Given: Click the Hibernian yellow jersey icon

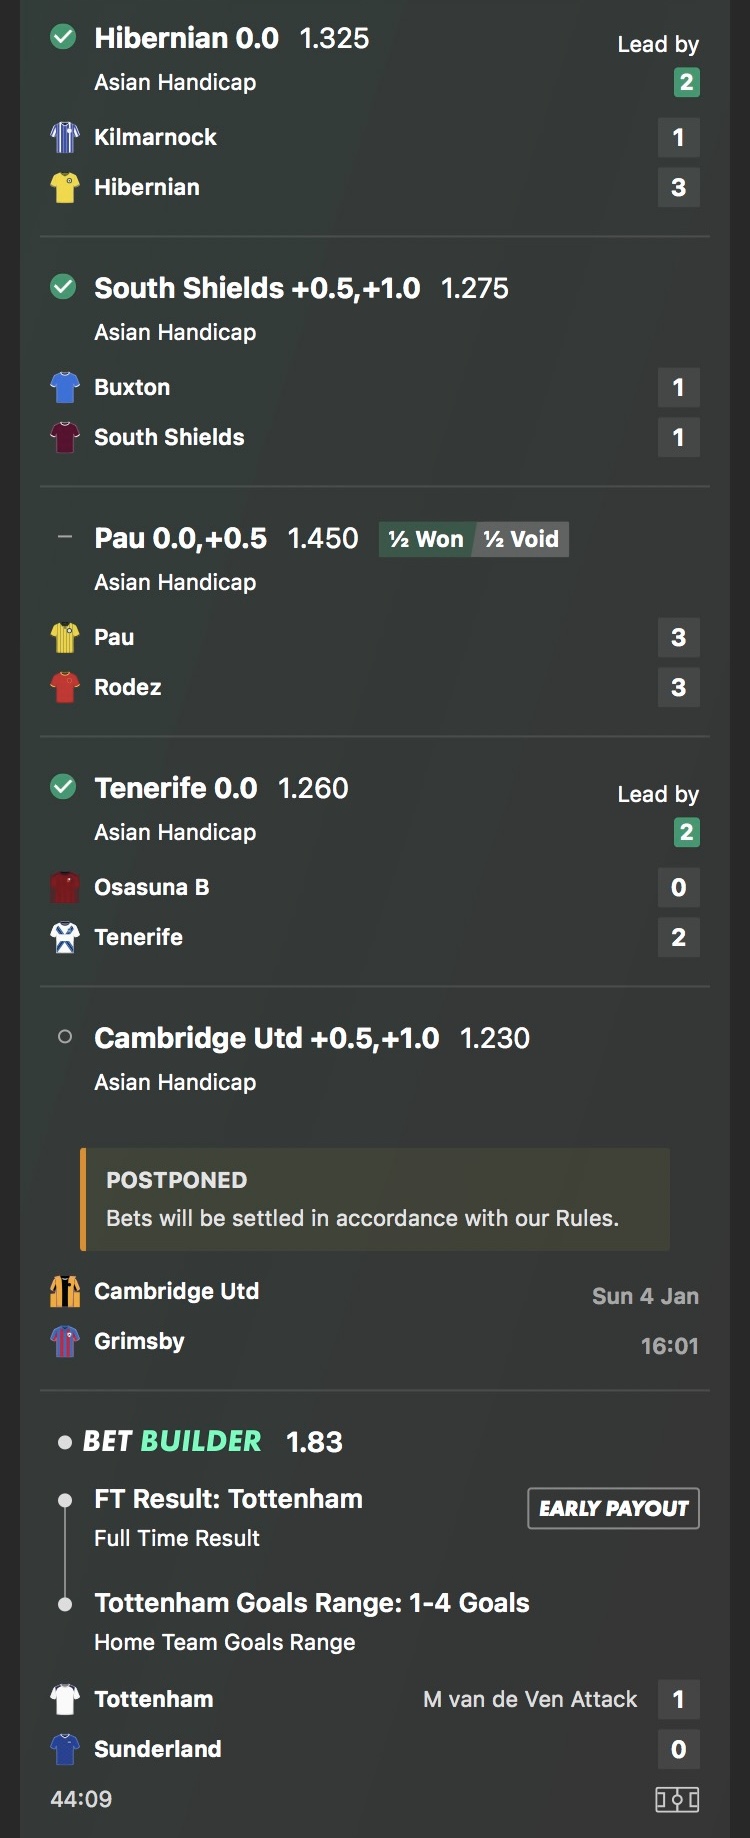Looking at the screenshot, I should click(x=65, y=187).
